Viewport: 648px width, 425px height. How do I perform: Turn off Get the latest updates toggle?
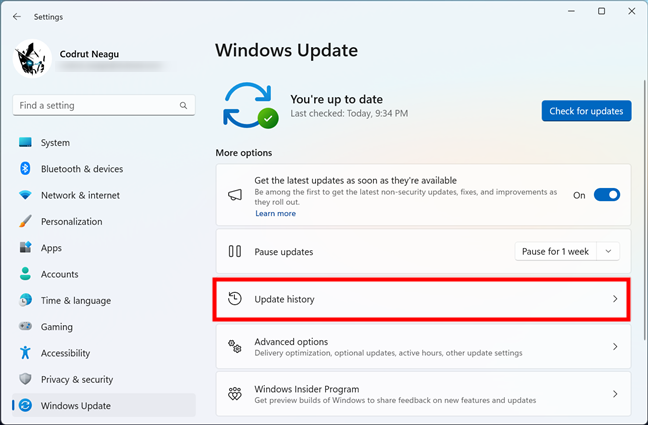tap(607, 195)
